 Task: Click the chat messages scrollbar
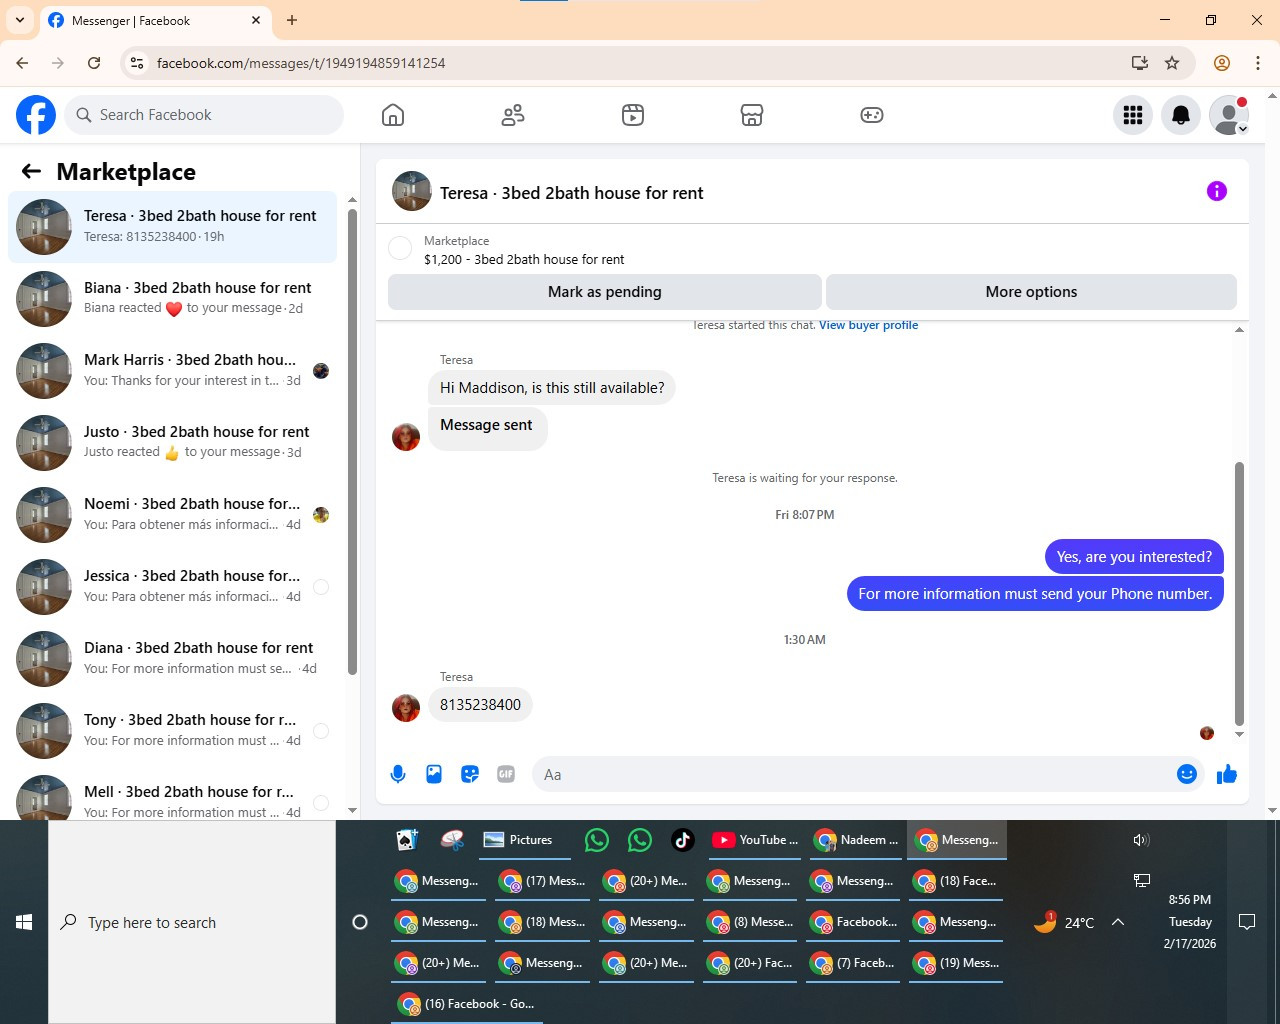[x=1240, y=593]
